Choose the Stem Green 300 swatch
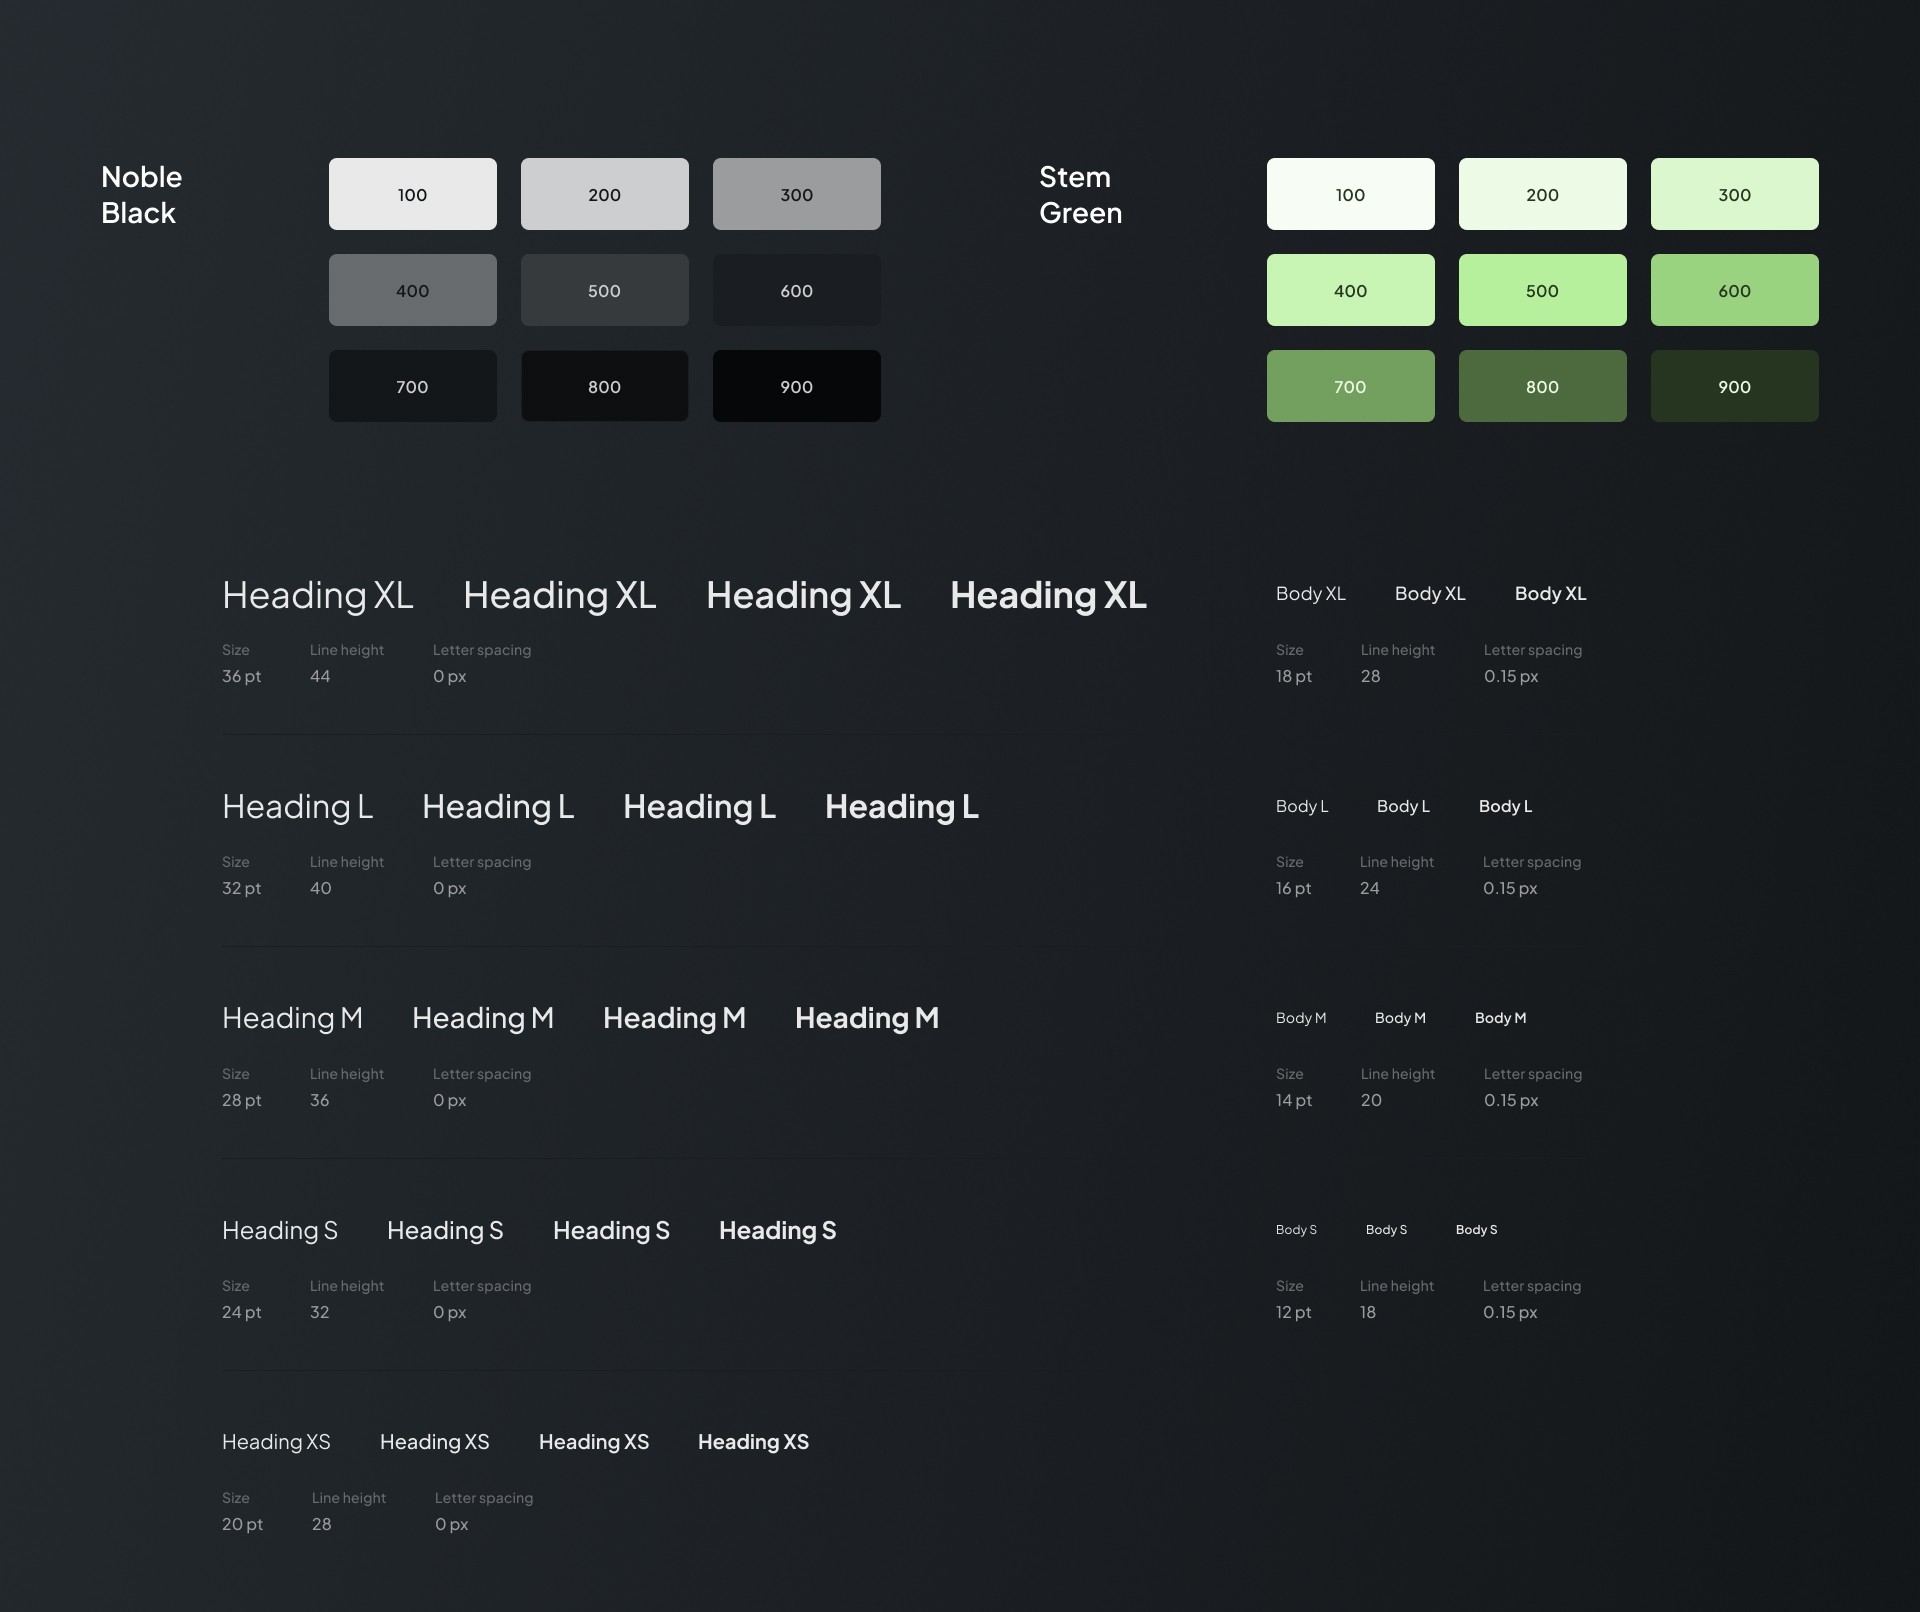 coord(1734,194)
